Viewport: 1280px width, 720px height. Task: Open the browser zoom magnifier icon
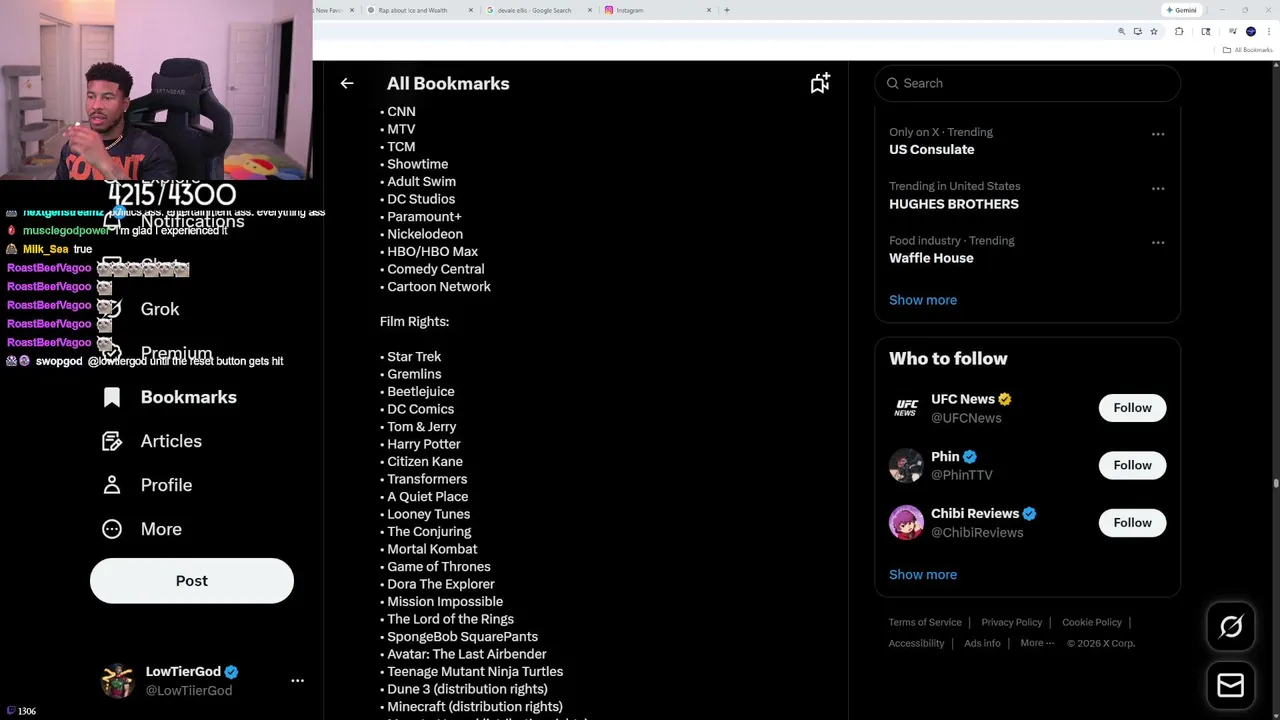1121,32
